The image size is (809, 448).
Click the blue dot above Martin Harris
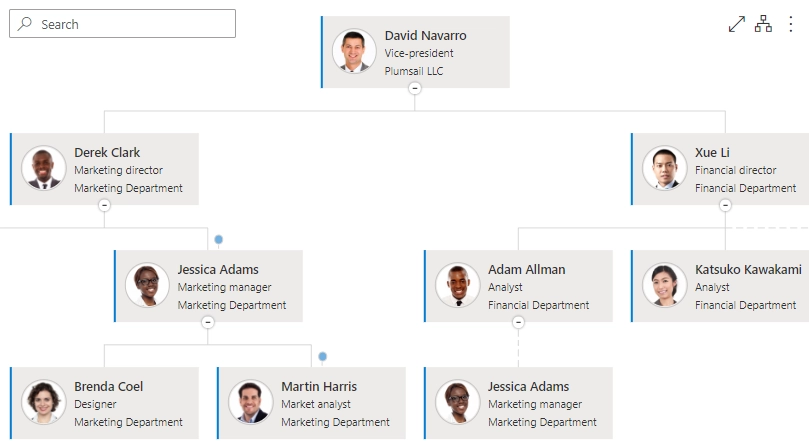[x=322, y=357]
